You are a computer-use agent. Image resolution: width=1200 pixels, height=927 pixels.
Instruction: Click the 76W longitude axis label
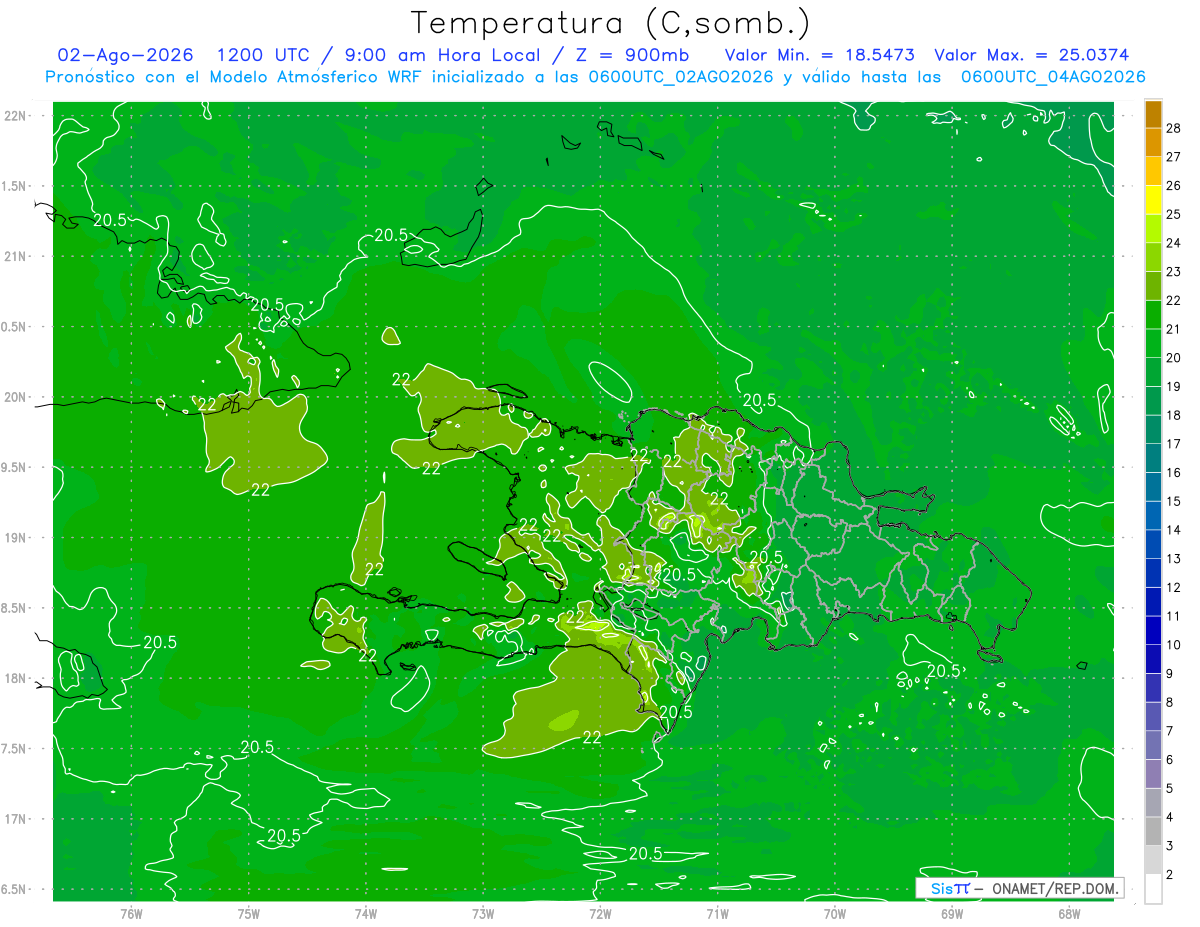click(x=132, y=913)
